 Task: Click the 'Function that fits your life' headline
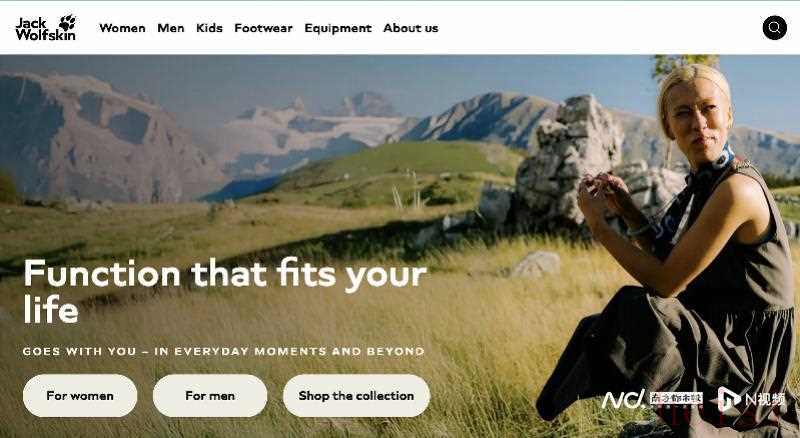click(x=225, y=290)
